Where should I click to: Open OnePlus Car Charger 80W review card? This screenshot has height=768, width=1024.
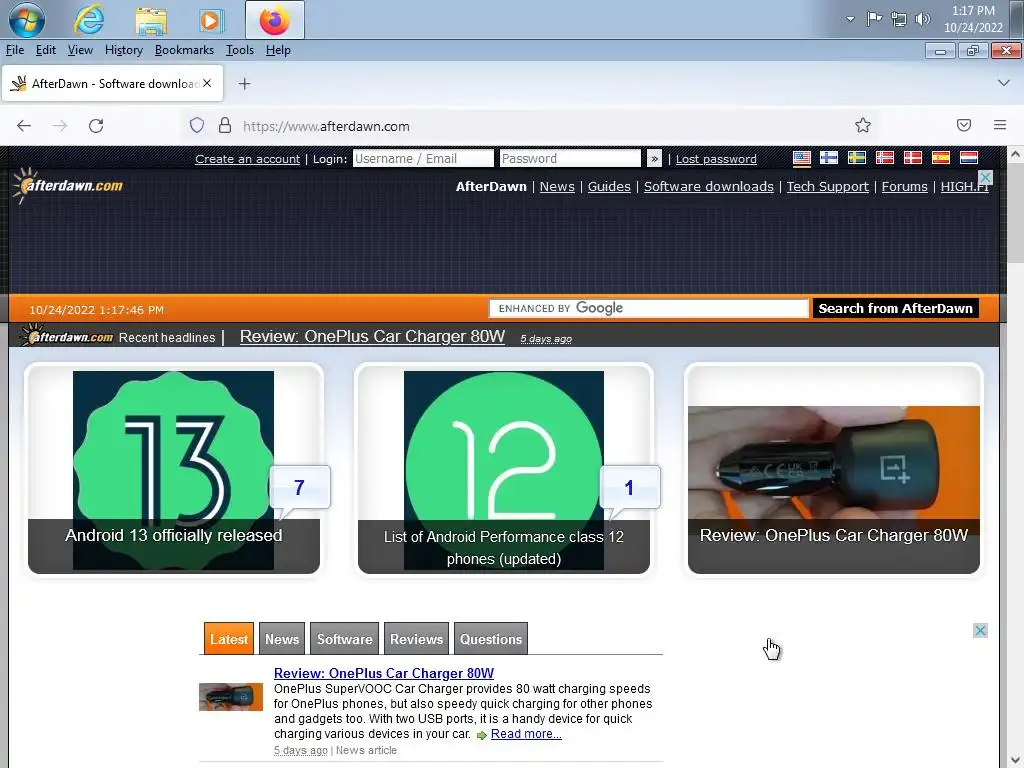833,469
